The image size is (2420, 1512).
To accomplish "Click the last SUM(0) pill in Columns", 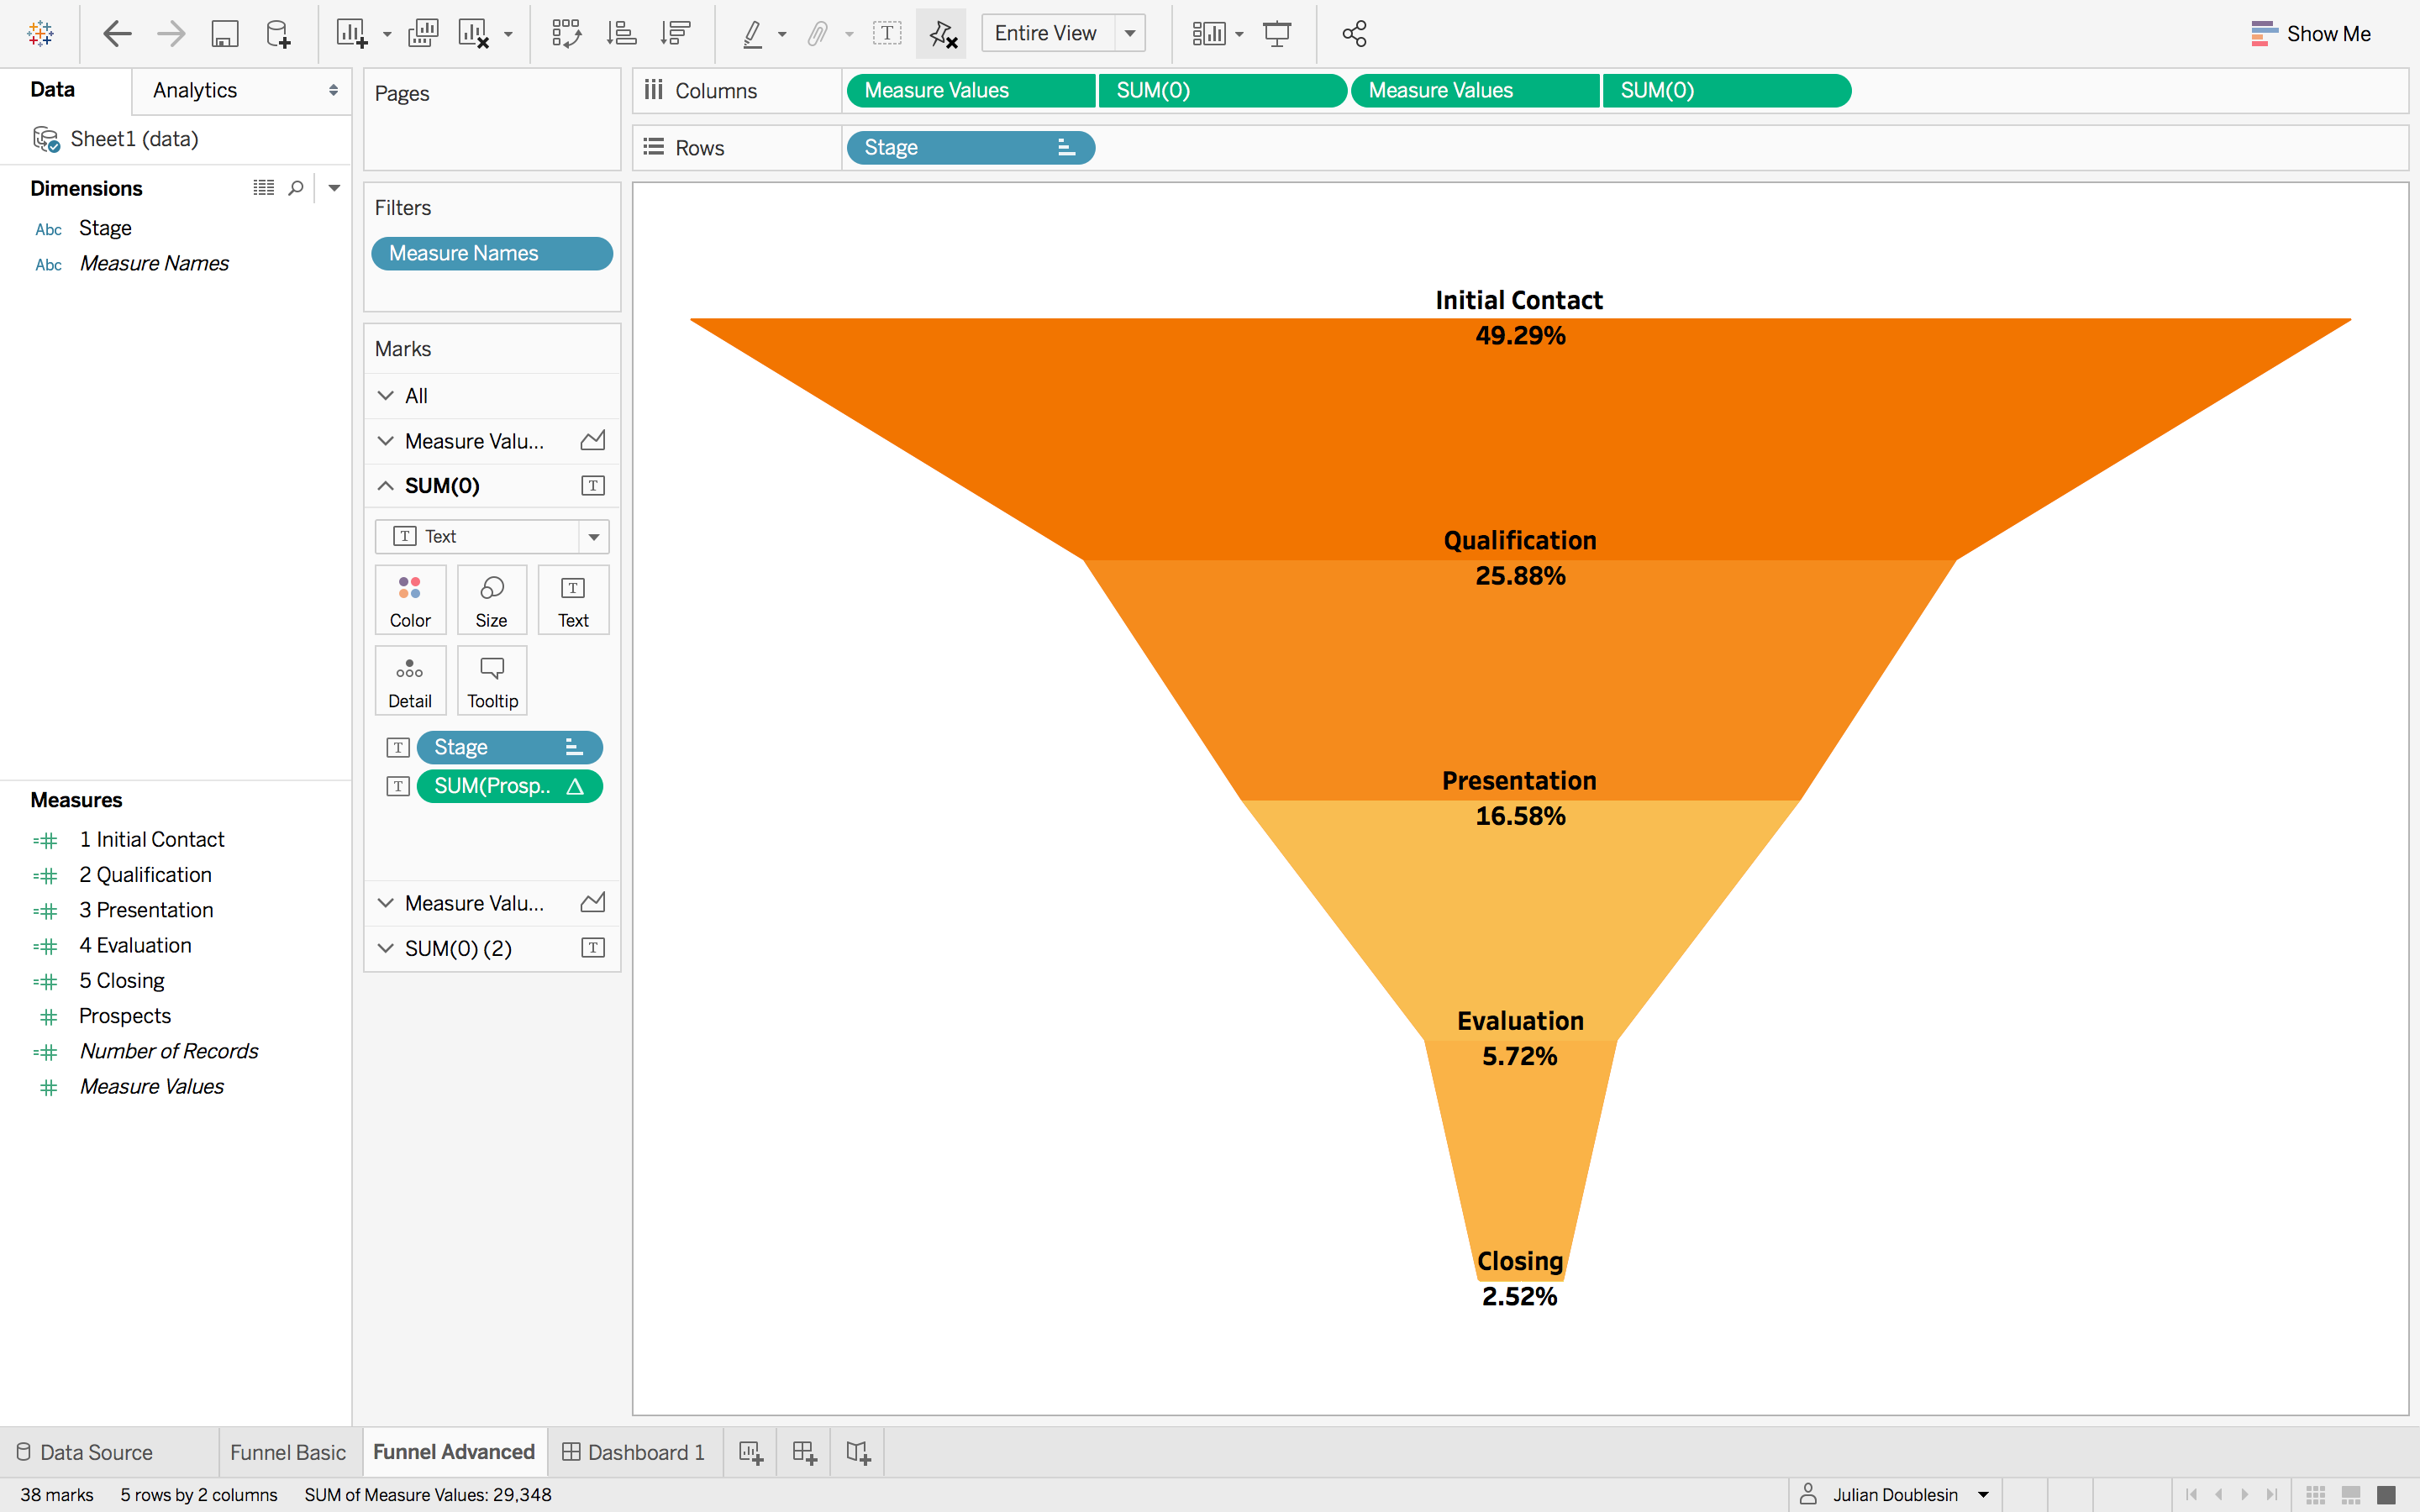I will click(x=1726, y=91).
